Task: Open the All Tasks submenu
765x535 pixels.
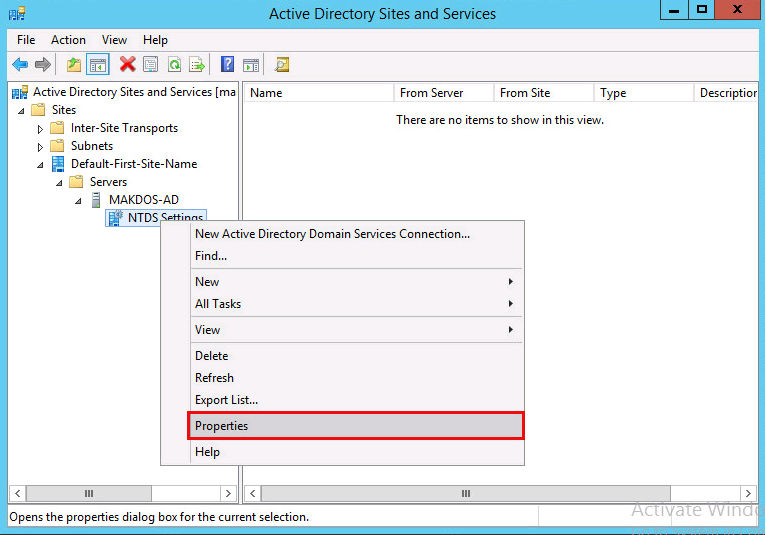Action: [x=356, y=304]
